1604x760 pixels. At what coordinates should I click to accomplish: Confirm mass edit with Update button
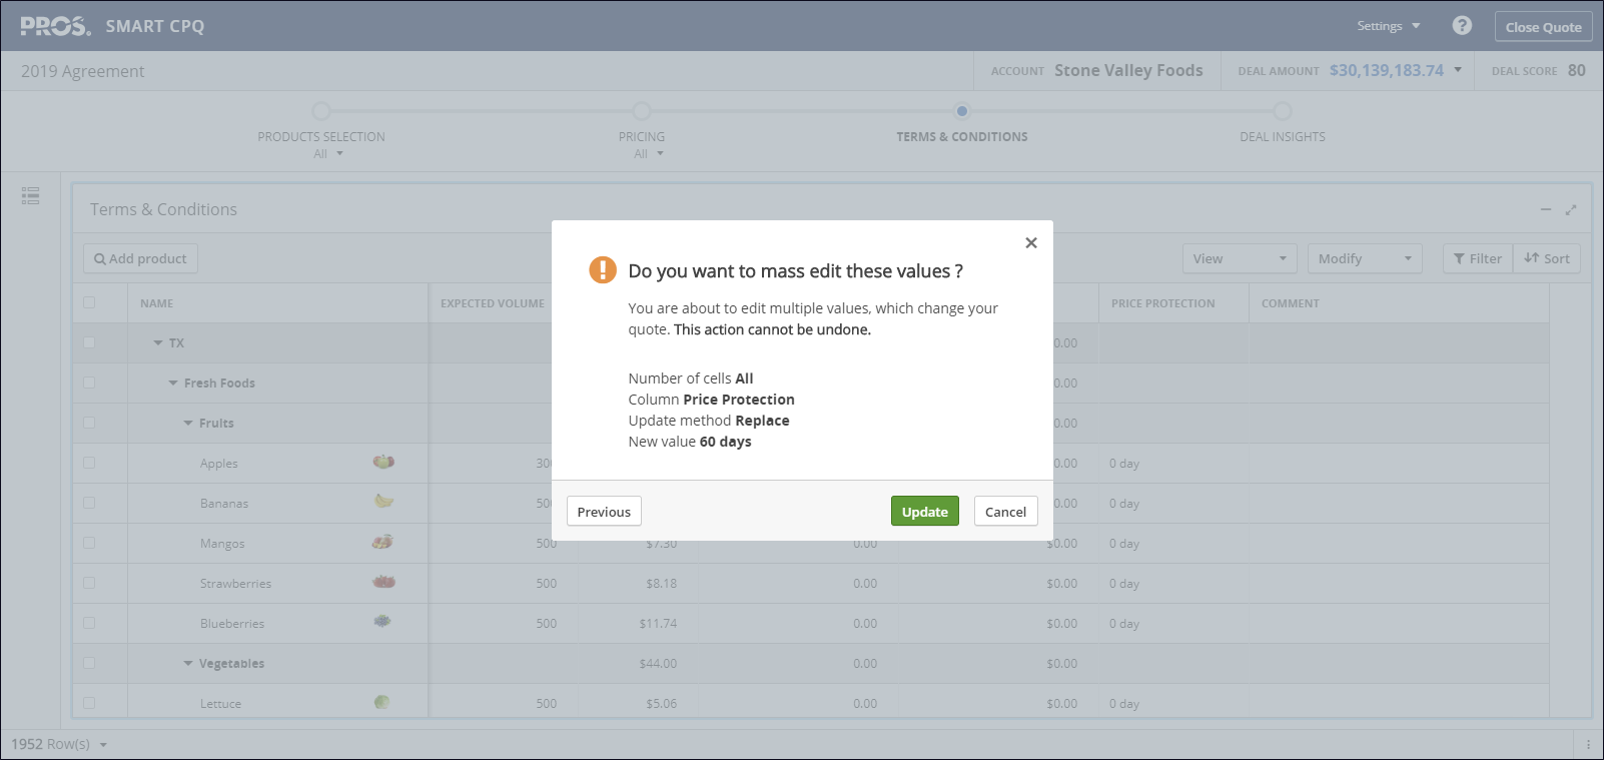924,511
